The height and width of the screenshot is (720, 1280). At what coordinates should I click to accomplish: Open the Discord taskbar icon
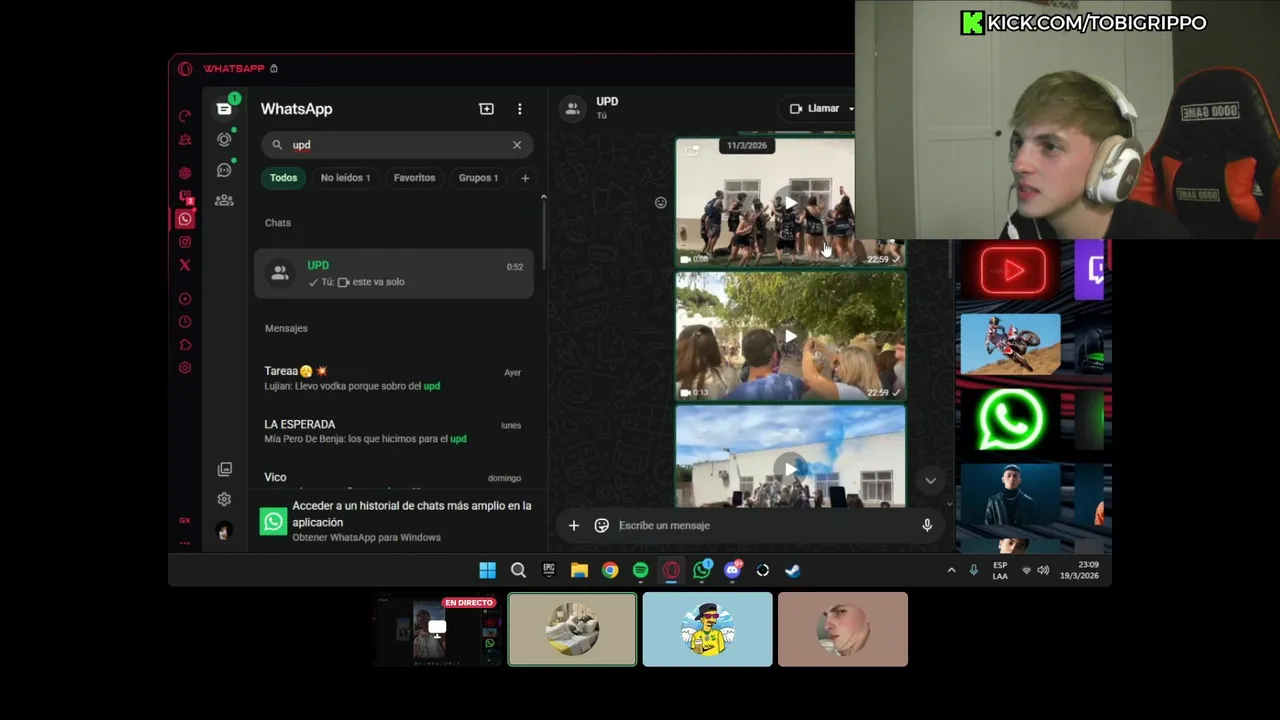click(733, 570)
